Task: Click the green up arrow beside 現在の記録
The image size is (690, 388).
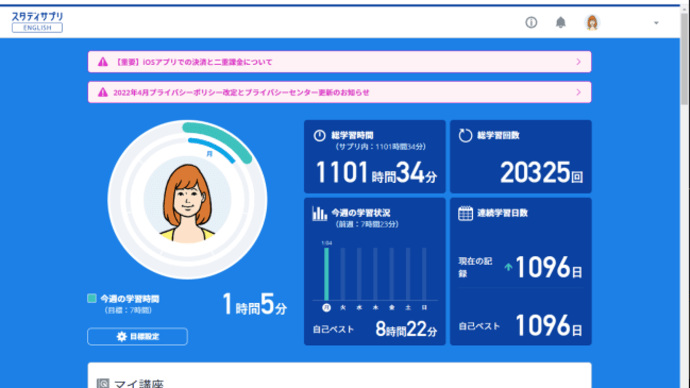Action: coord(508,267)
